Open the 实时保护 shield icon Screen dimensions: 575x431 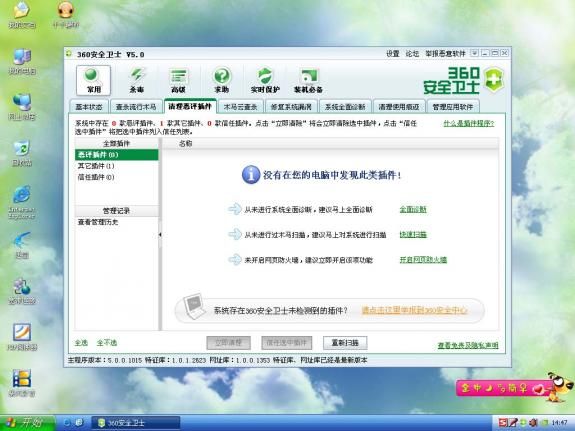[x=265, y=80]
